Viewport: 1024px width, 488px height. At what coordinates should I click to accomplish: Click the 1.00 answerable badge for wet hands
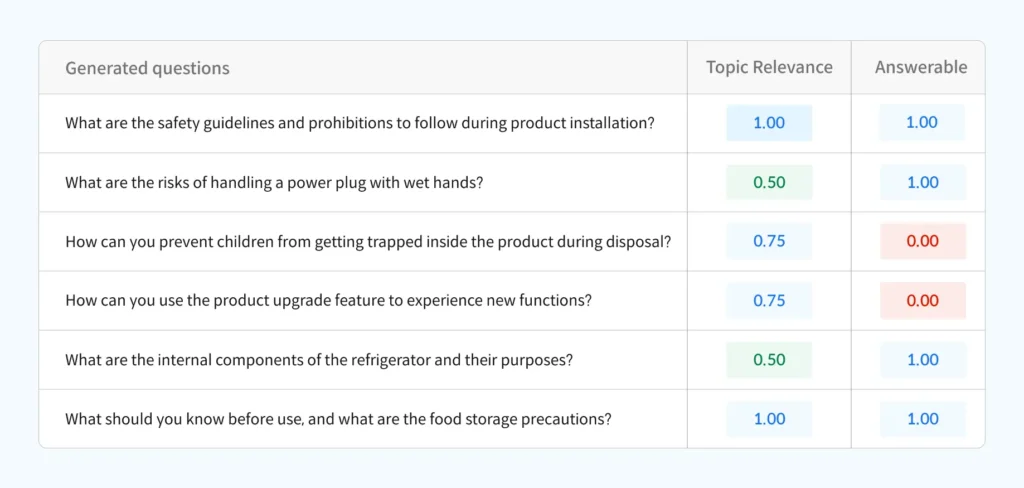coord(923,182)
